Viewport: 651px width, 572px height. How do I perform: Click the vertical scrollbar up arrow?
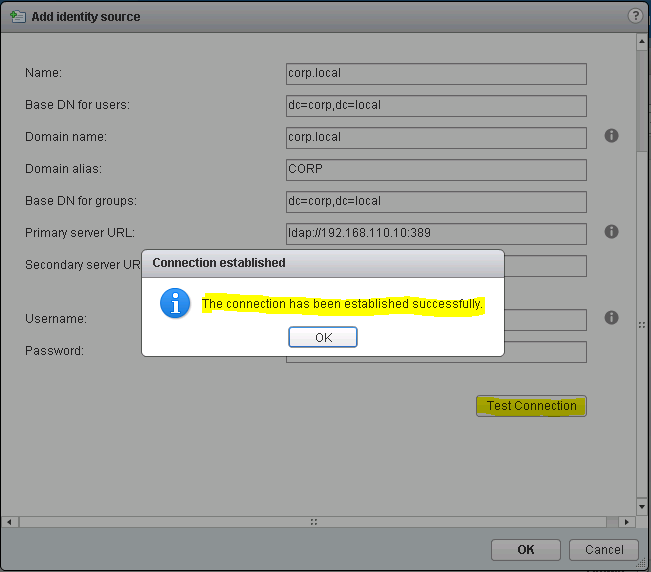point(642,42)
